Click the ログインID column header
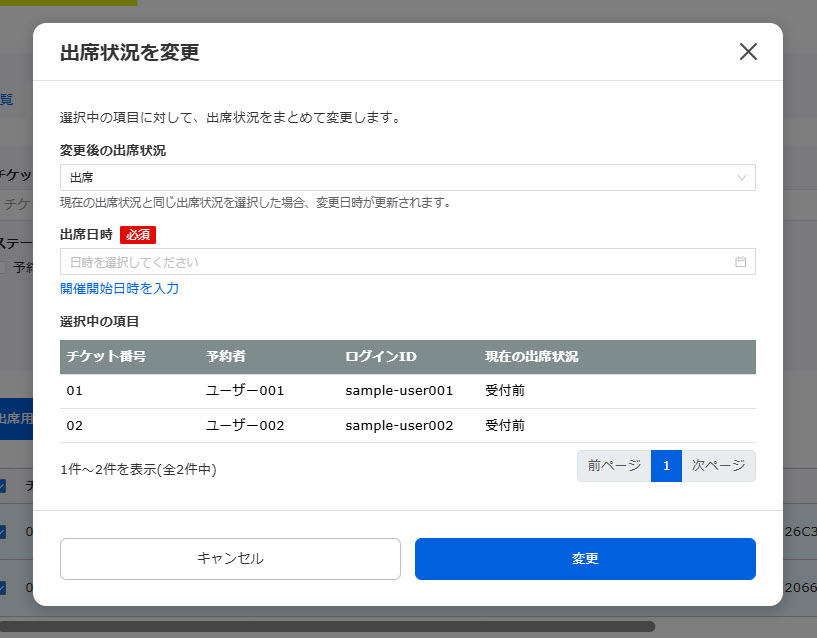 click(381, 357)
